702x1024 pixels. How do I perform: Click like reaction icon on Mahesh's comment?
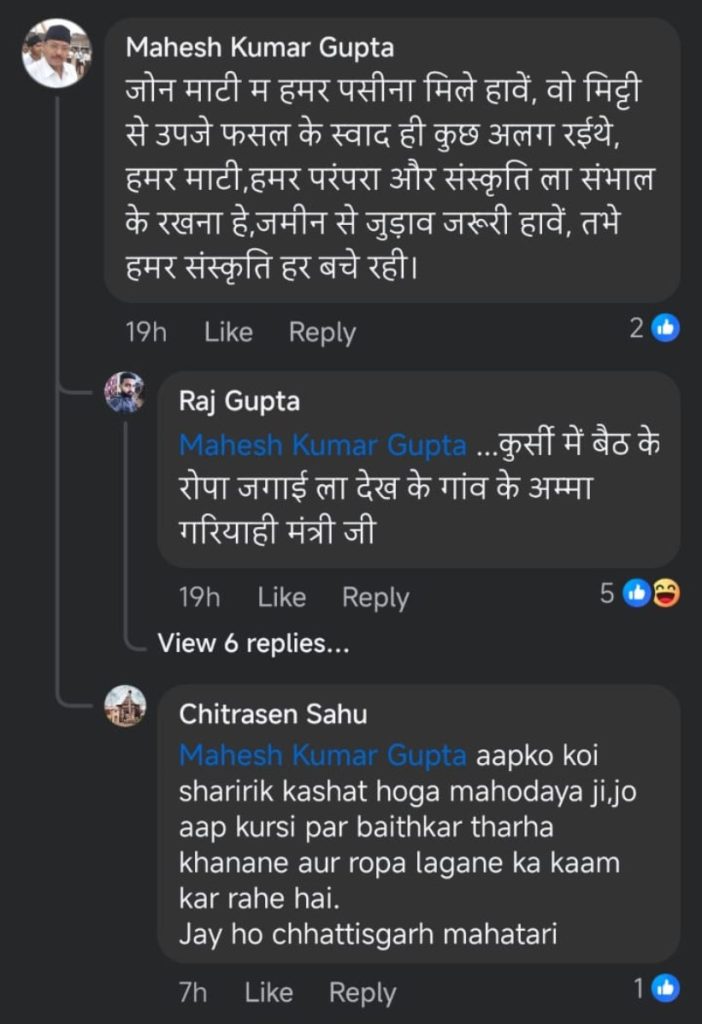click(x=666, y=327)
